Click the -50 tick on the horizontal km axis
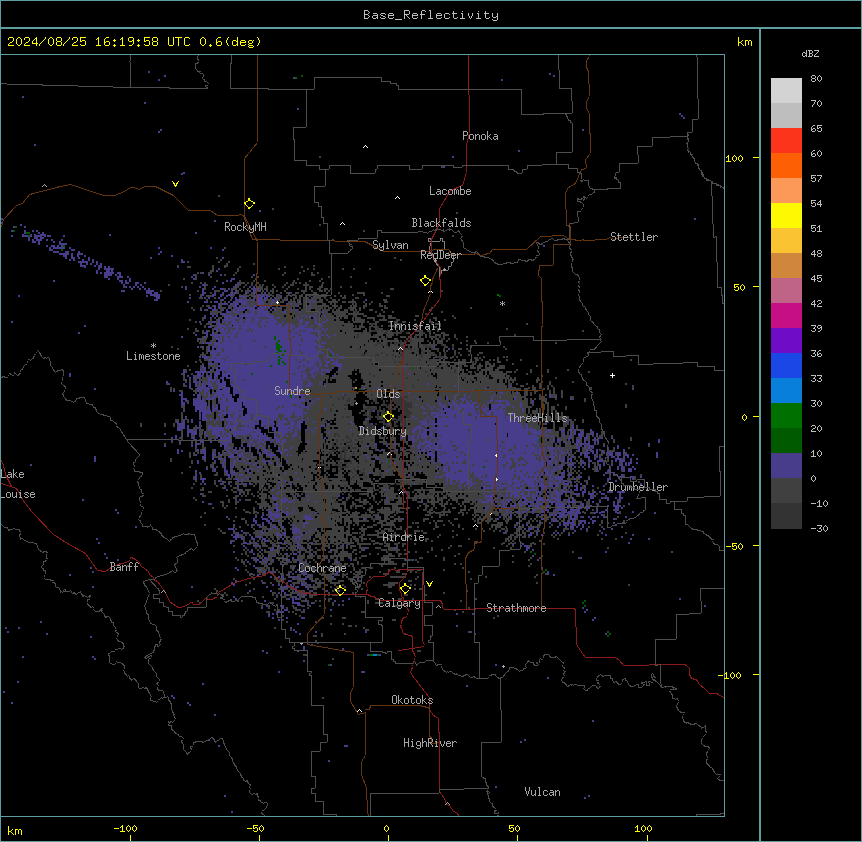 (255, 828)
